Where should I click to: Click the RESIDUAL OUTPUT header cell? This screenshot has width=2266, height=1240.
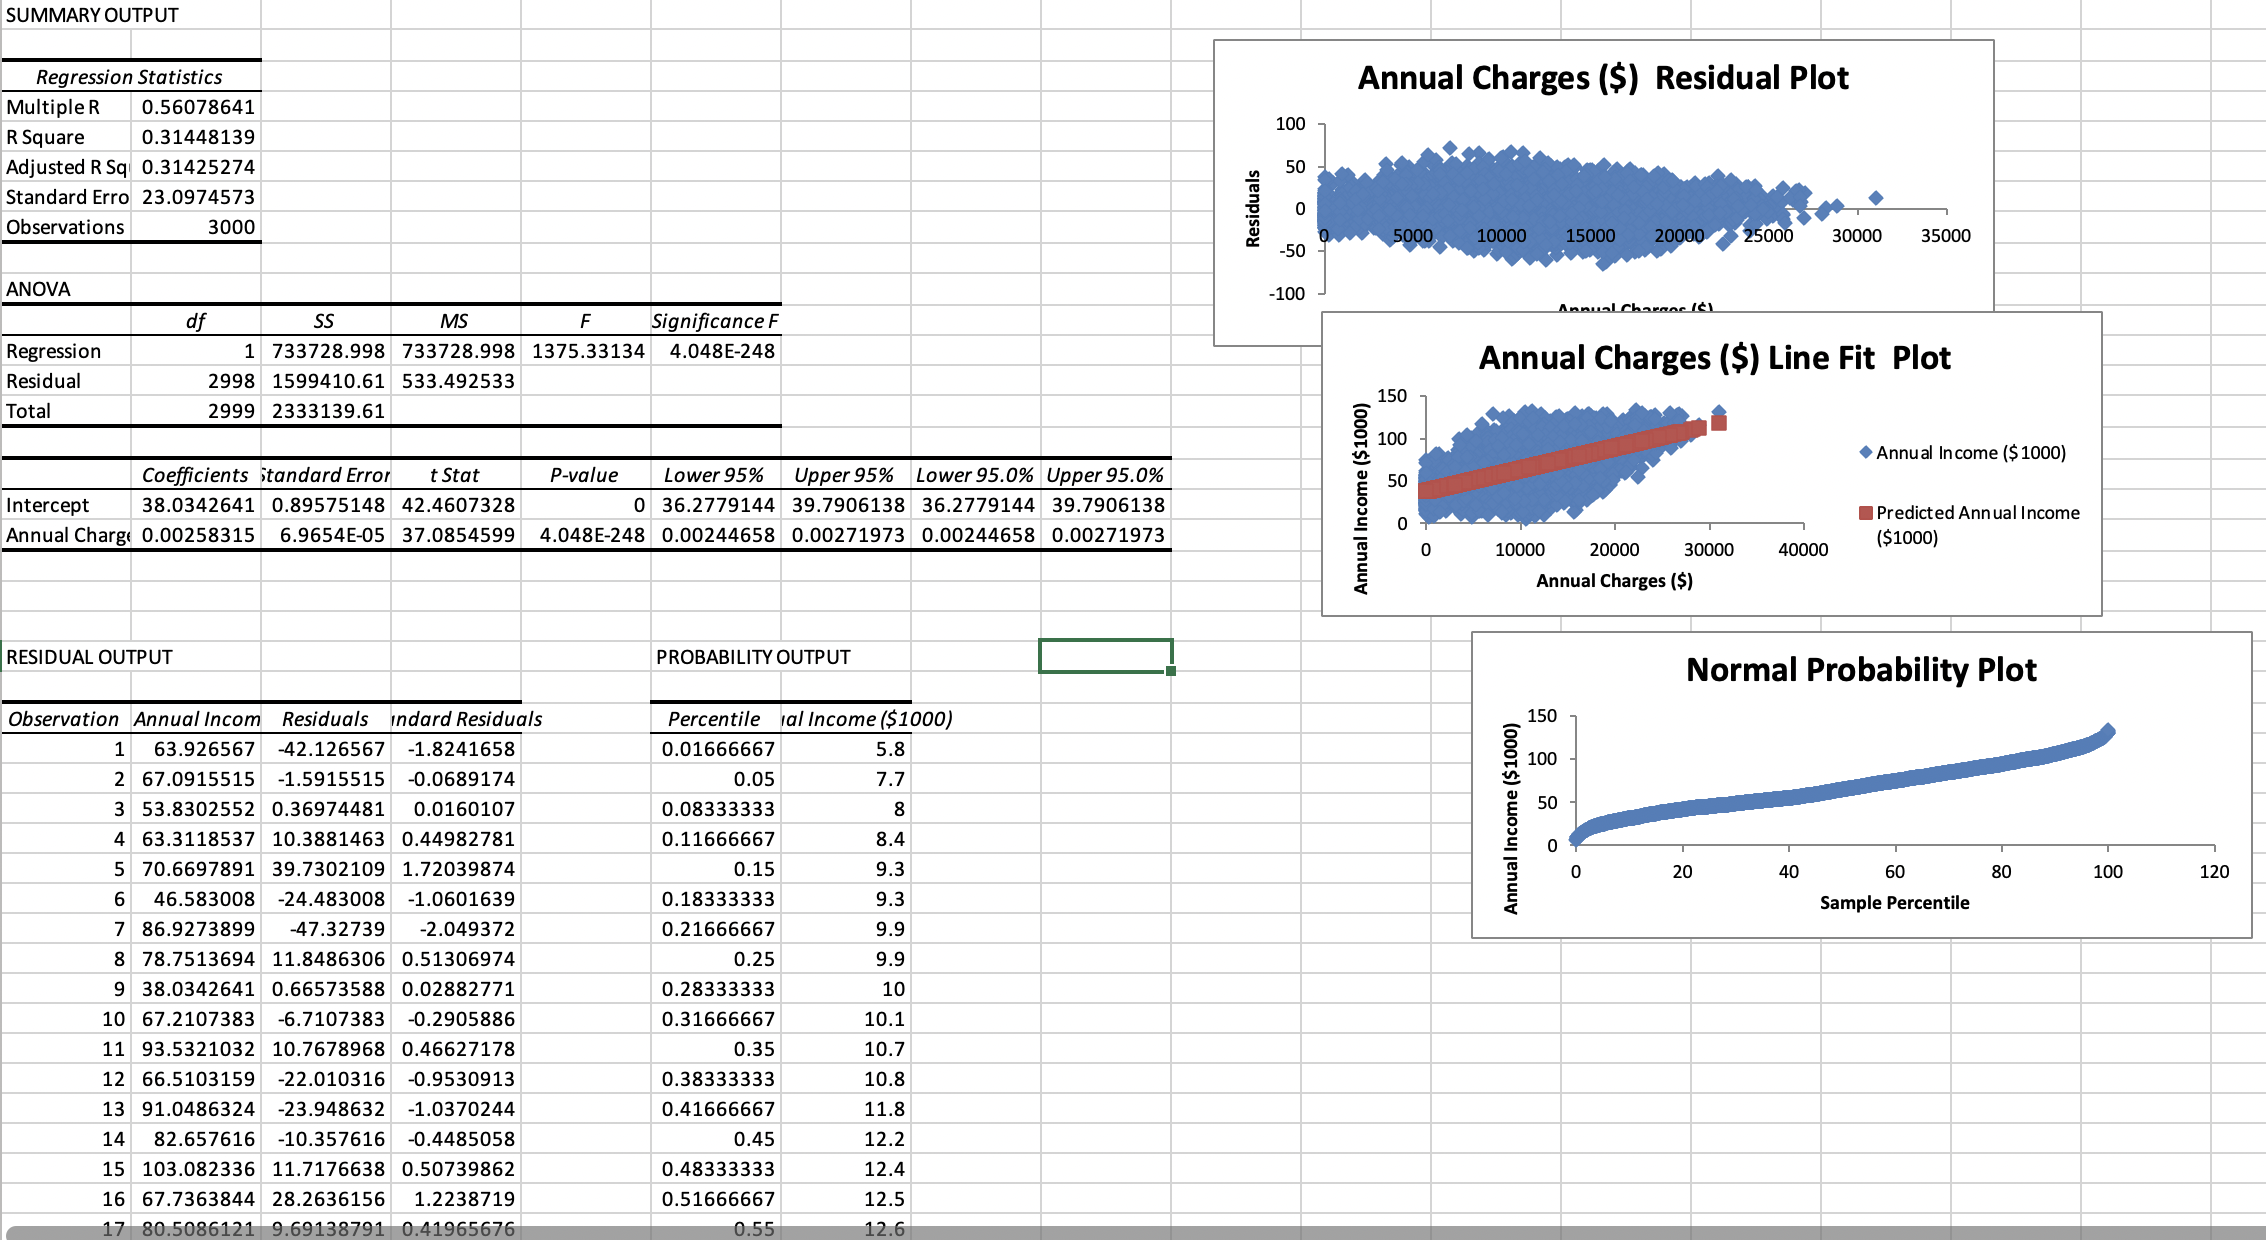[88, 657]
